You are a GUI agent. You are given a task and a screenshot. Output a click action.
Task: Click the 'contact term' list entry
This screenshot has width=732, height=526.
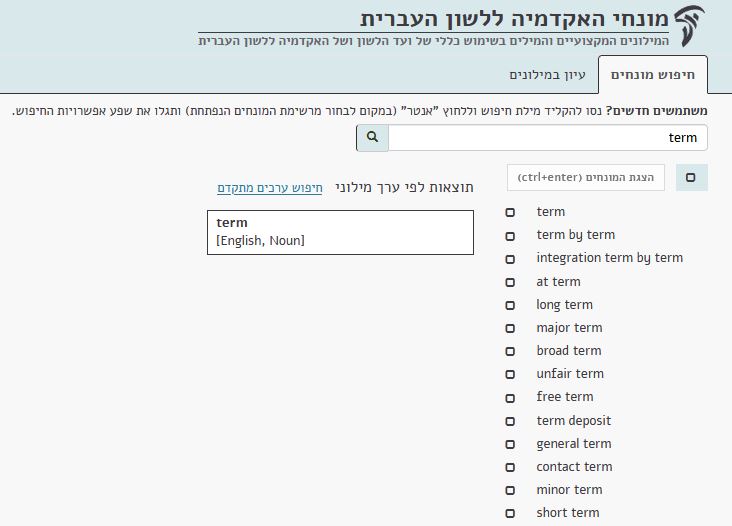tap(573, 467)
